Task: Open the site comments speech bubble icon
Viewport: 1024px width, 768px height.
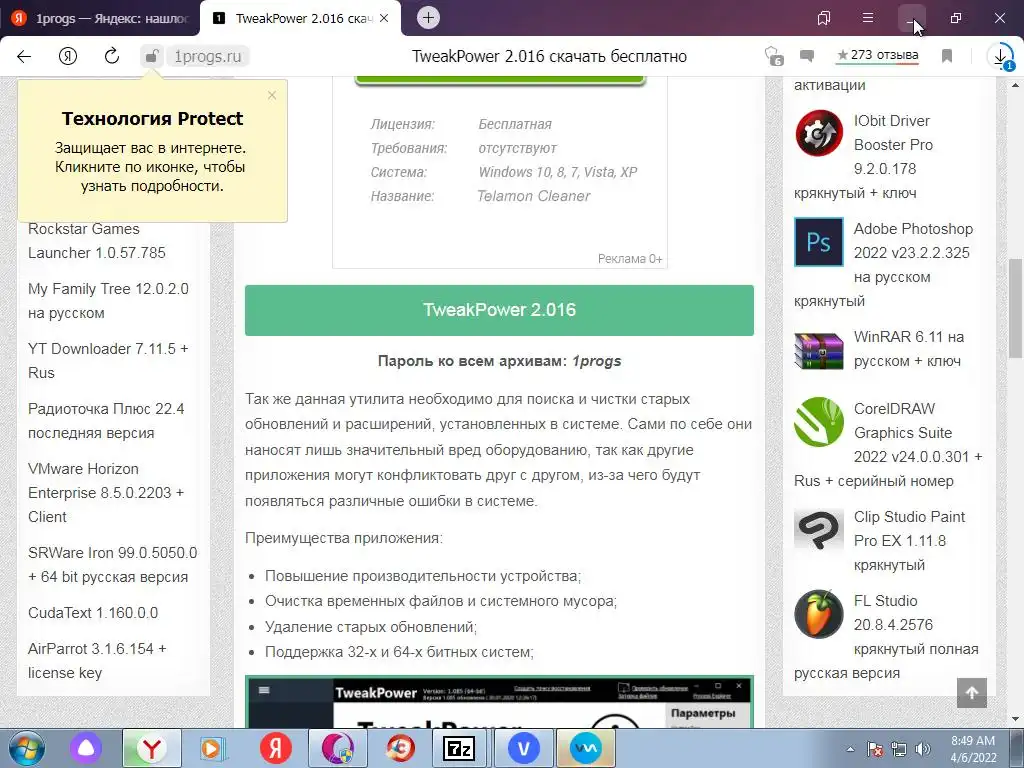Action: [807, 56]
